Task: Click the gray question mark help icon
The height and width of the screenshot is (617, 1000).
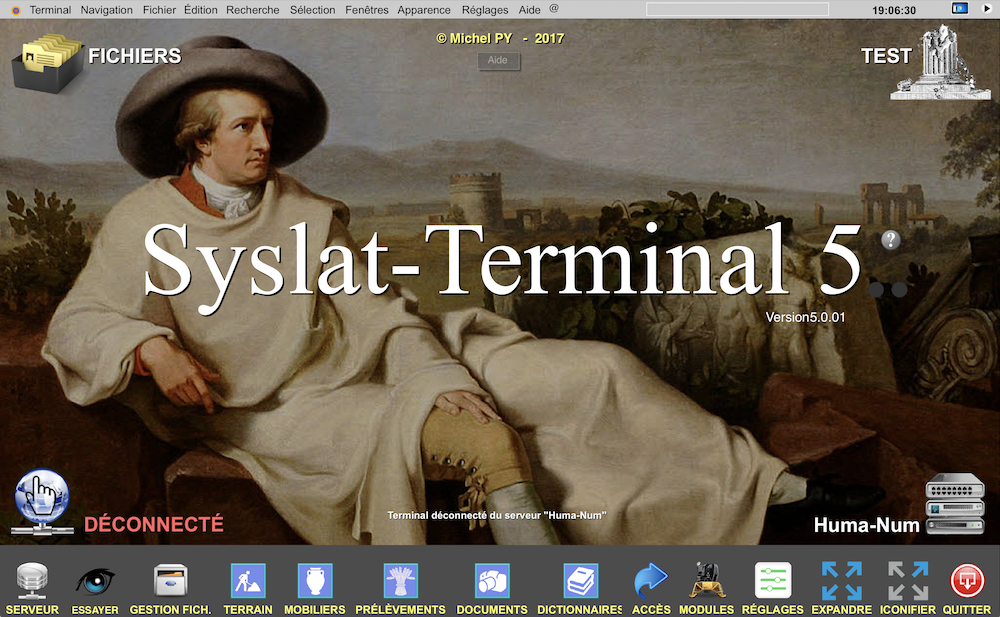Action: [890, 240]
